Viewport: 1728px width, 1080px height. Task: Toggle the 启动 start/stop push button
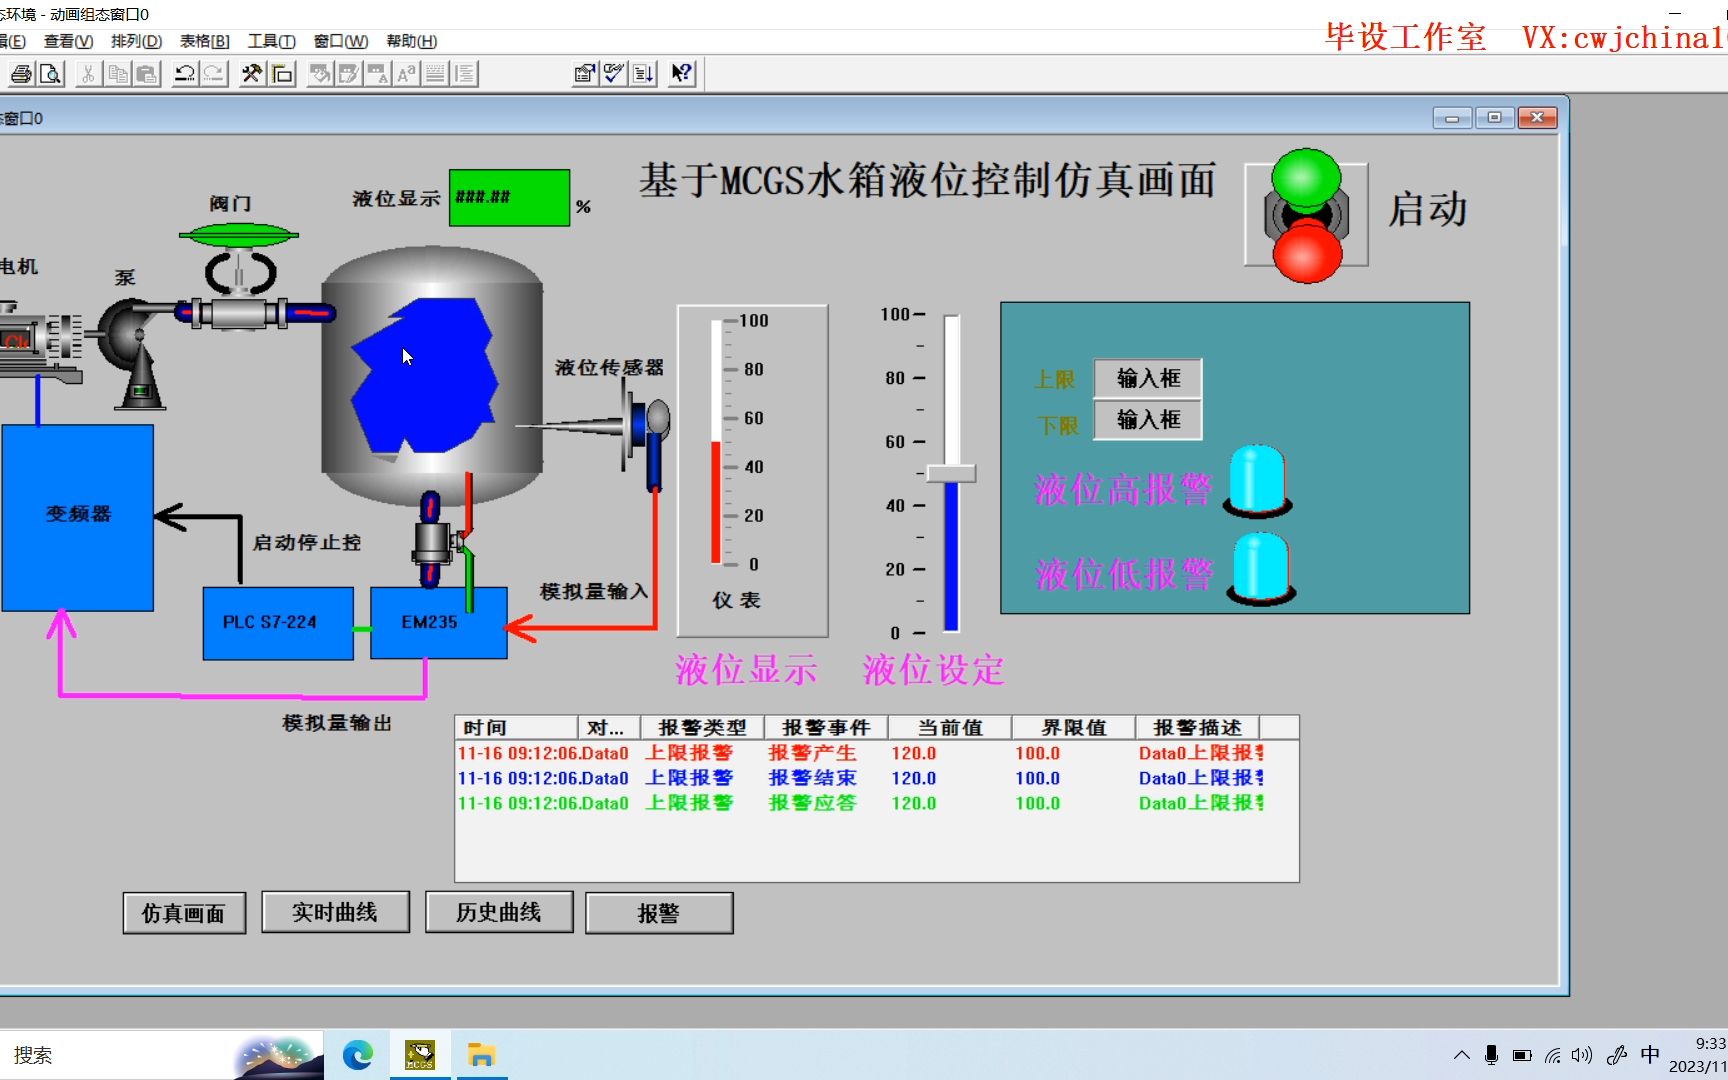[x=1306, y=215]
